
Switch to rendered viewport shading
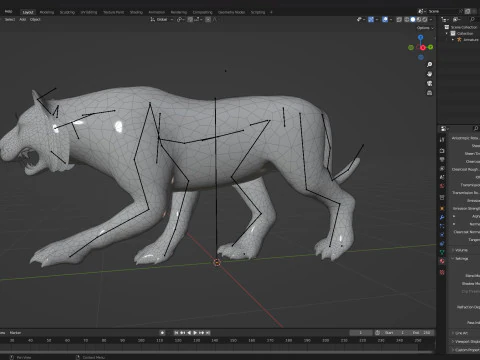click(425, 20)
